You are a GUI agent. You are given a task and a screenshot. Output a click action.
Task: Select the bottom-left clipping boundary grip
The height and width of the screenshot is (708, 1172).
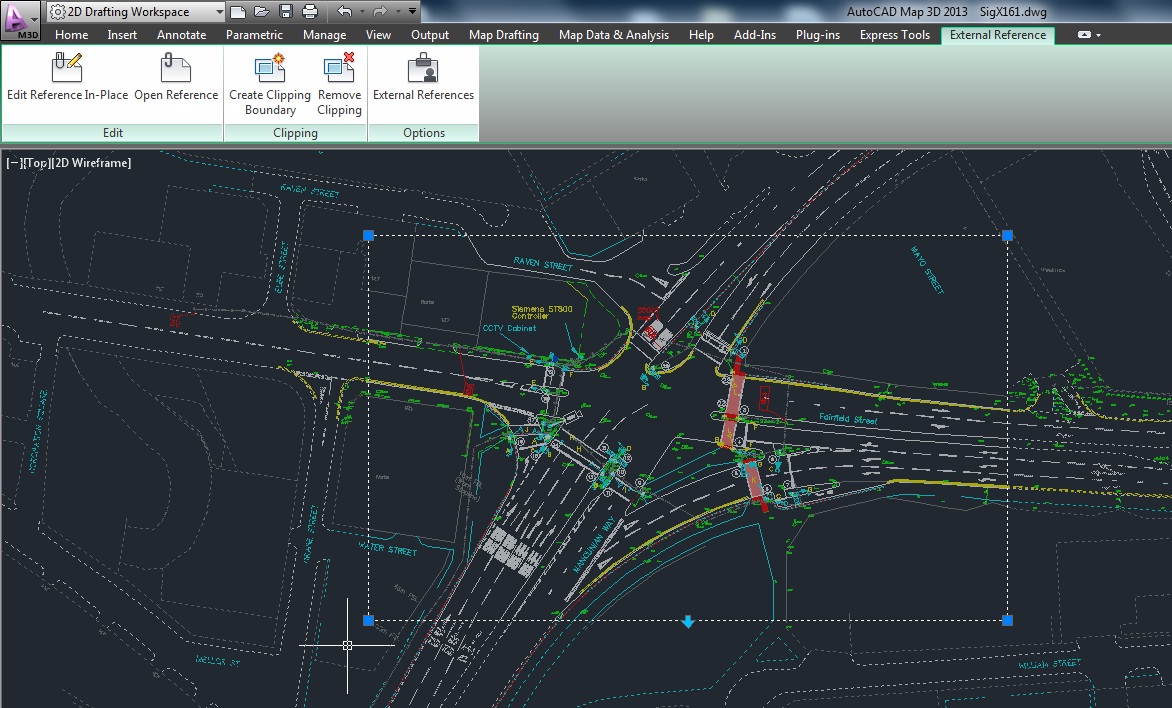[x=368, y=620]
